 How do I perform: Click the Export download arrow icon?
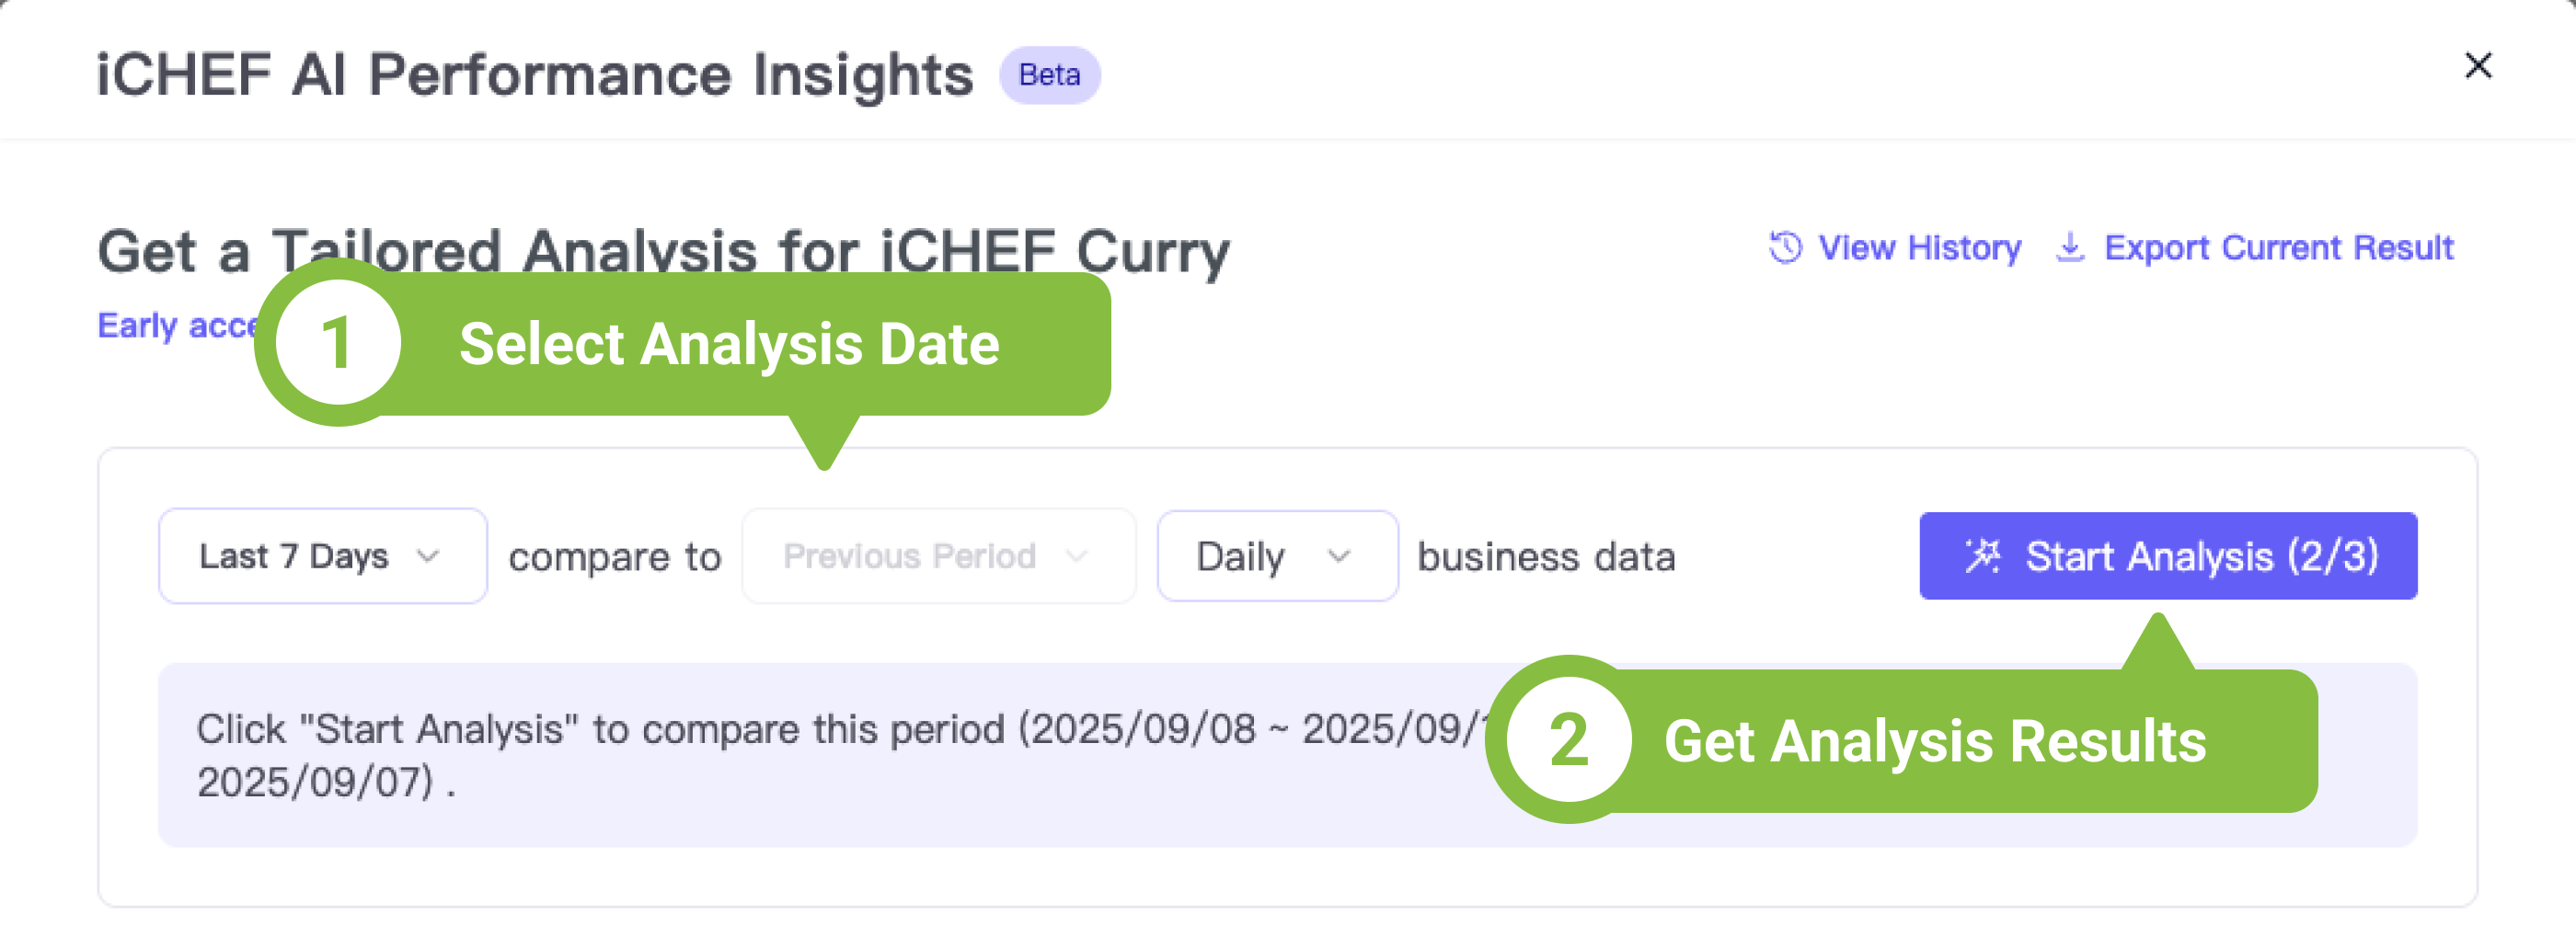[x=2069, y=247]
